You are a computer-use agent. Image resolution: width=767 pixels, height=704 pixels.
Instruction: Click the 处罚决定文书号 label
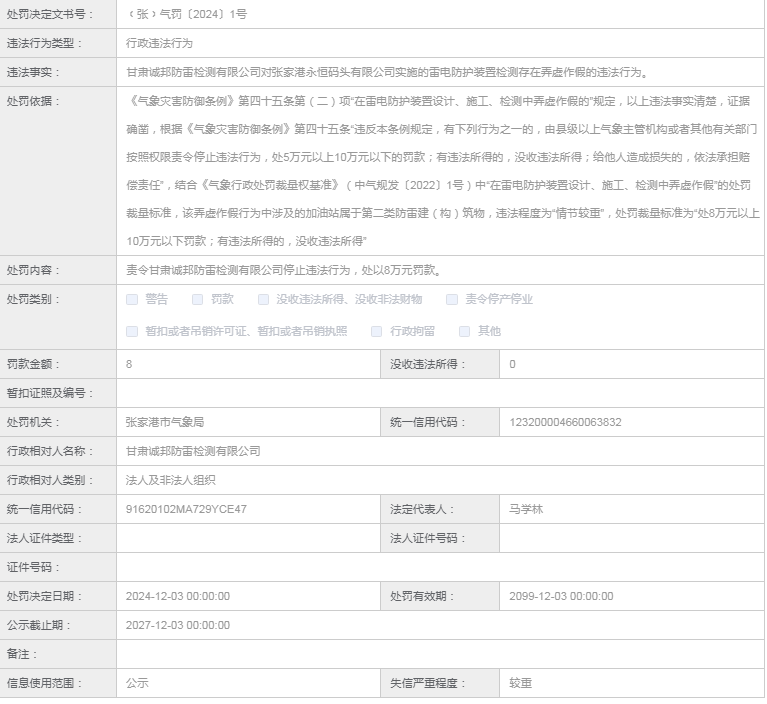point(49,14)
